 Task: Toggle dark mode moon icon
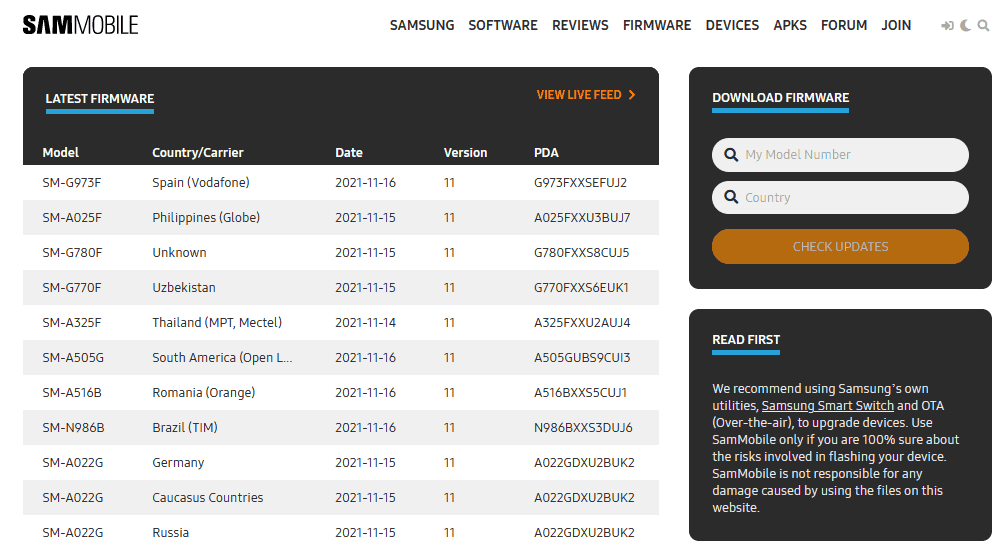coord(965,26)
